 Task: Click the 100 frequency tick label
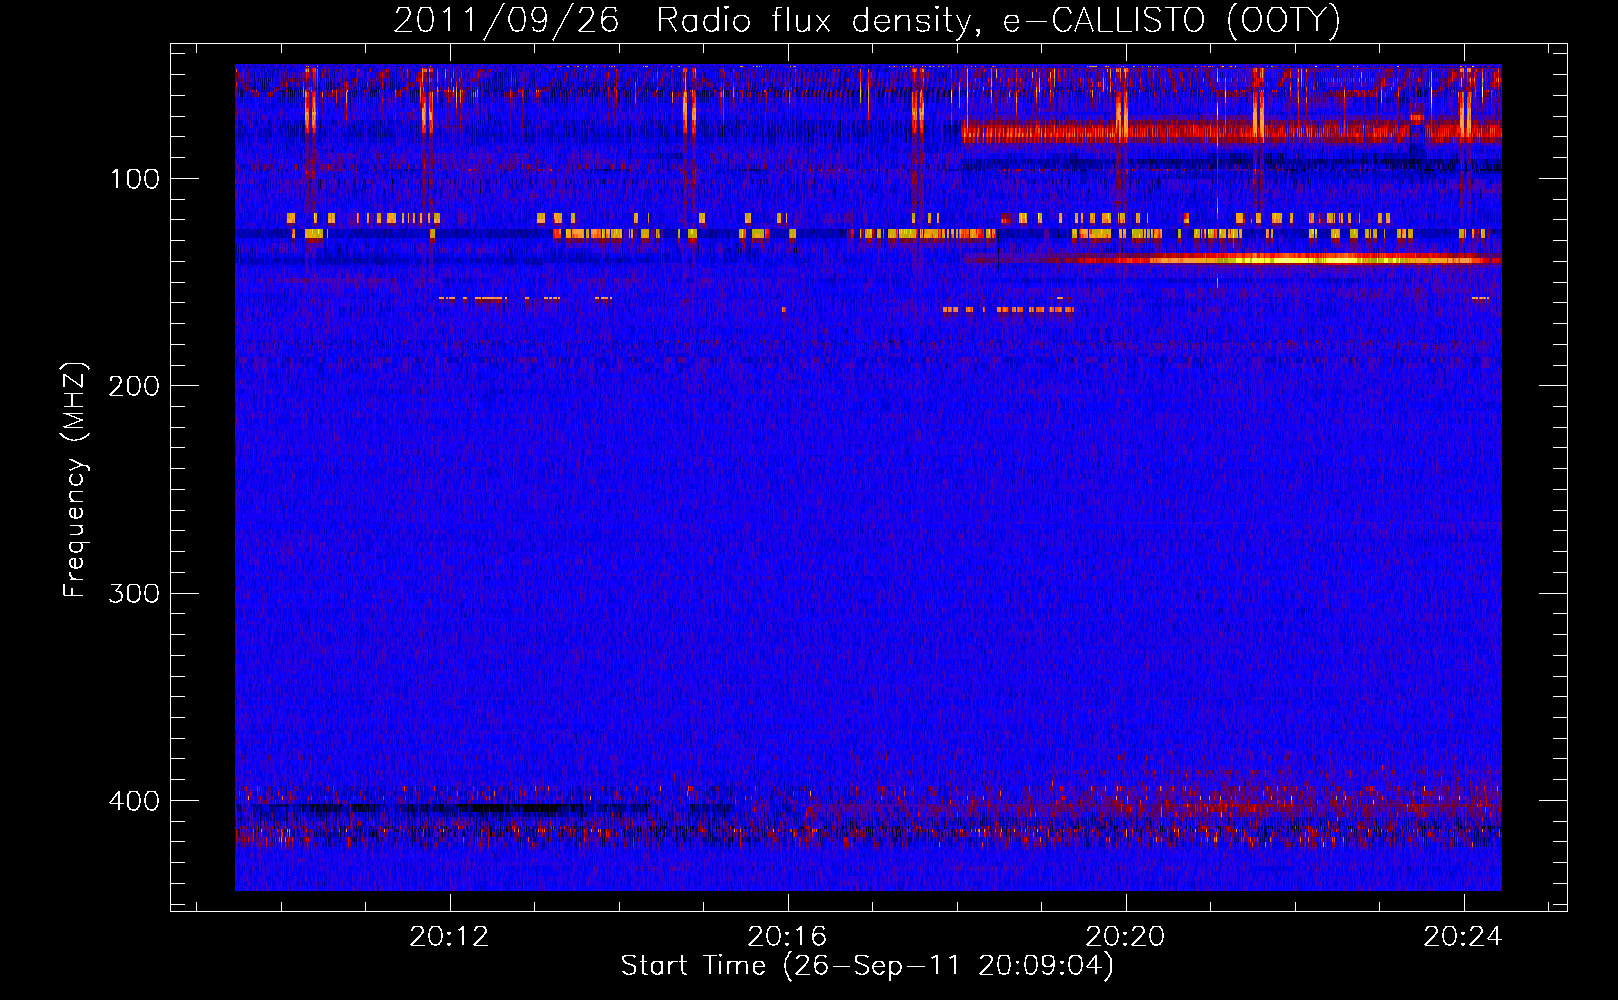point(134,179)
